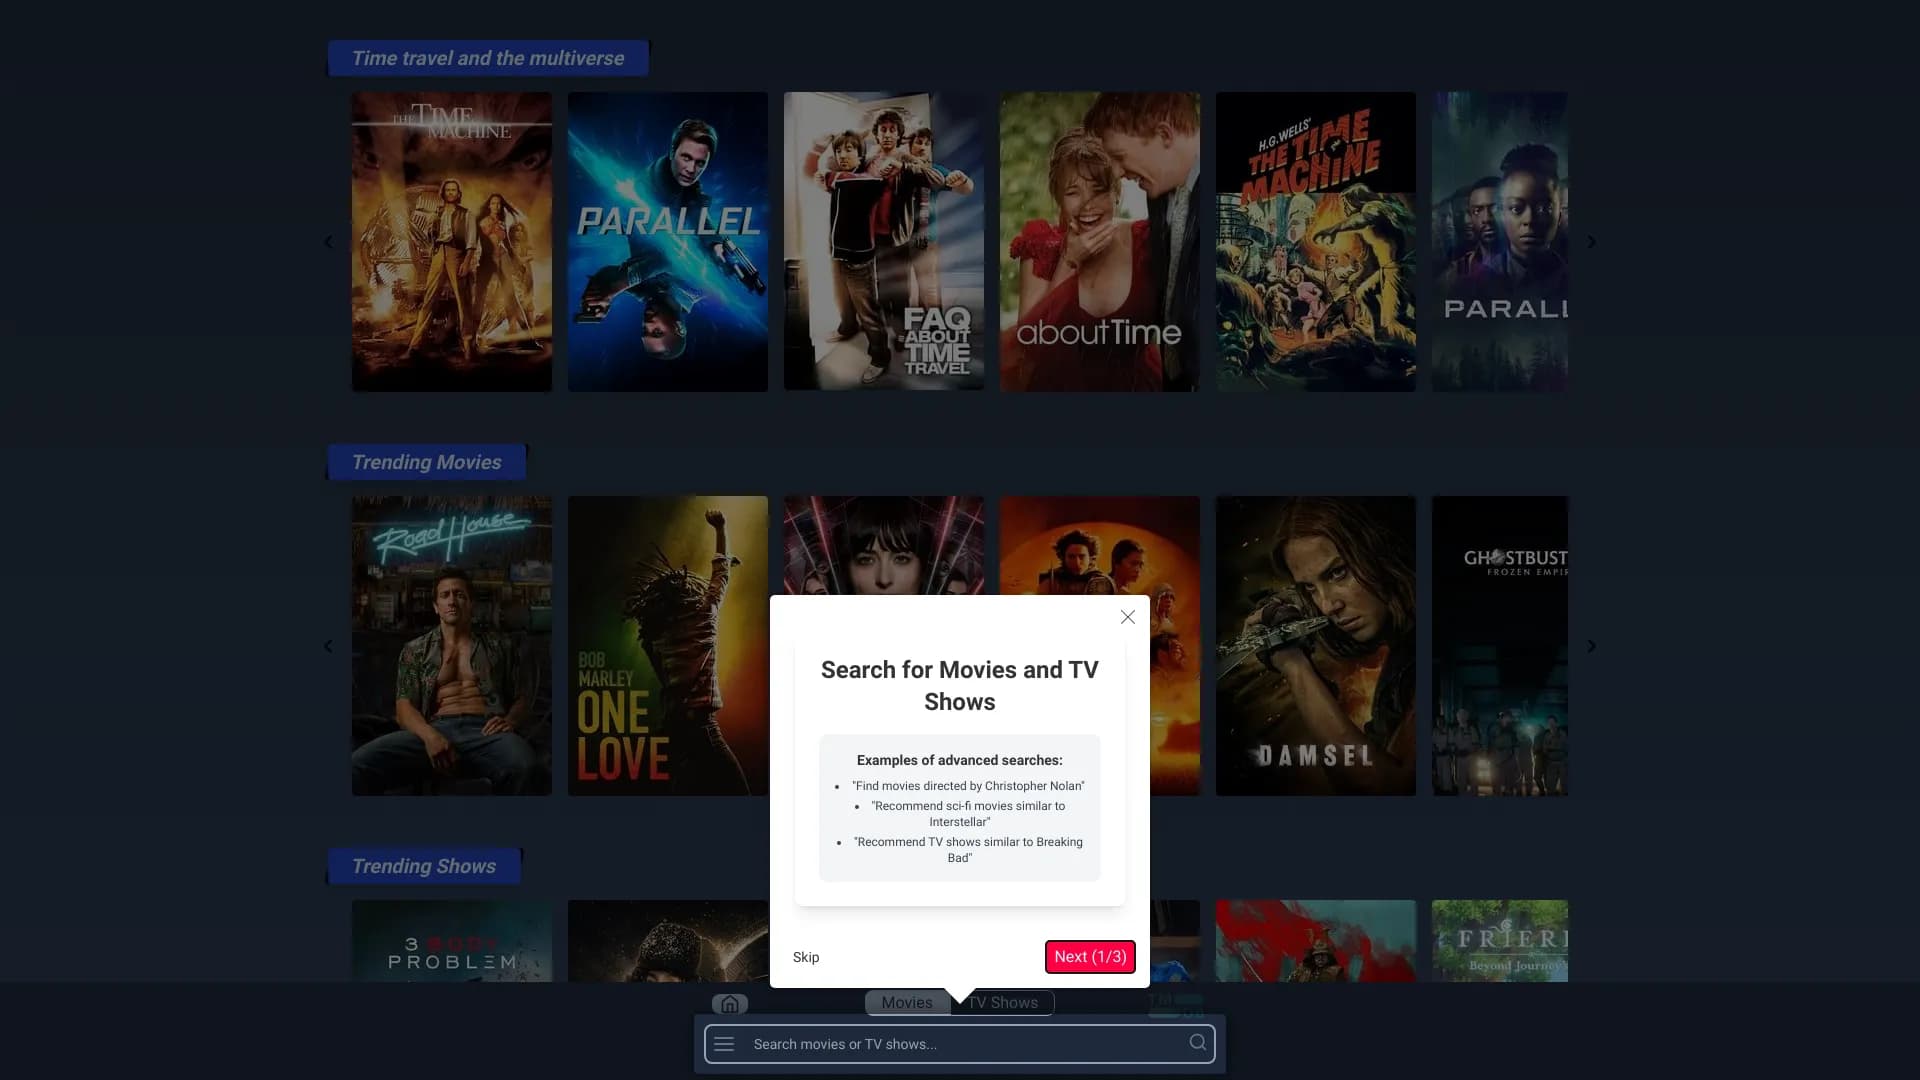Click the right chevron on Time travel row
1920x1080 pixels.
1591,241
